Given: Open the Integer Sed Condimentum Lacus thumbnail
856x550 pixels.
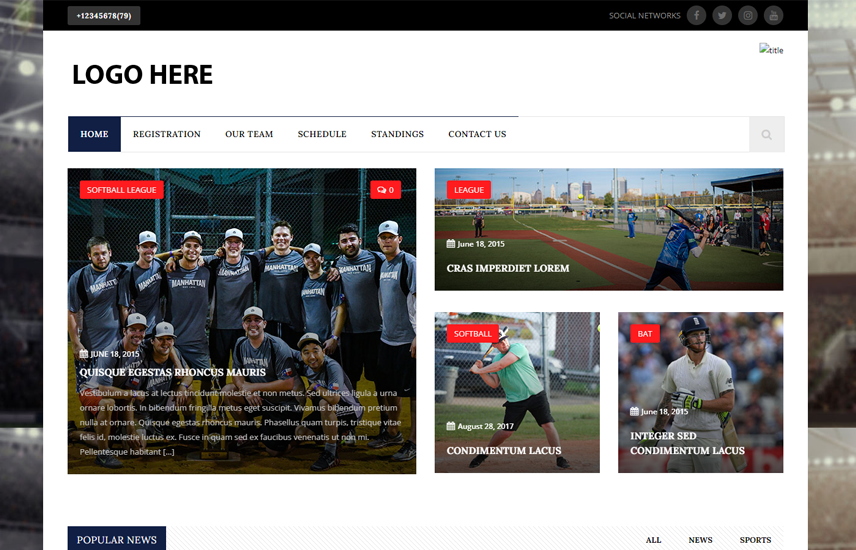Looking at the screenshot, I should 700,392.
